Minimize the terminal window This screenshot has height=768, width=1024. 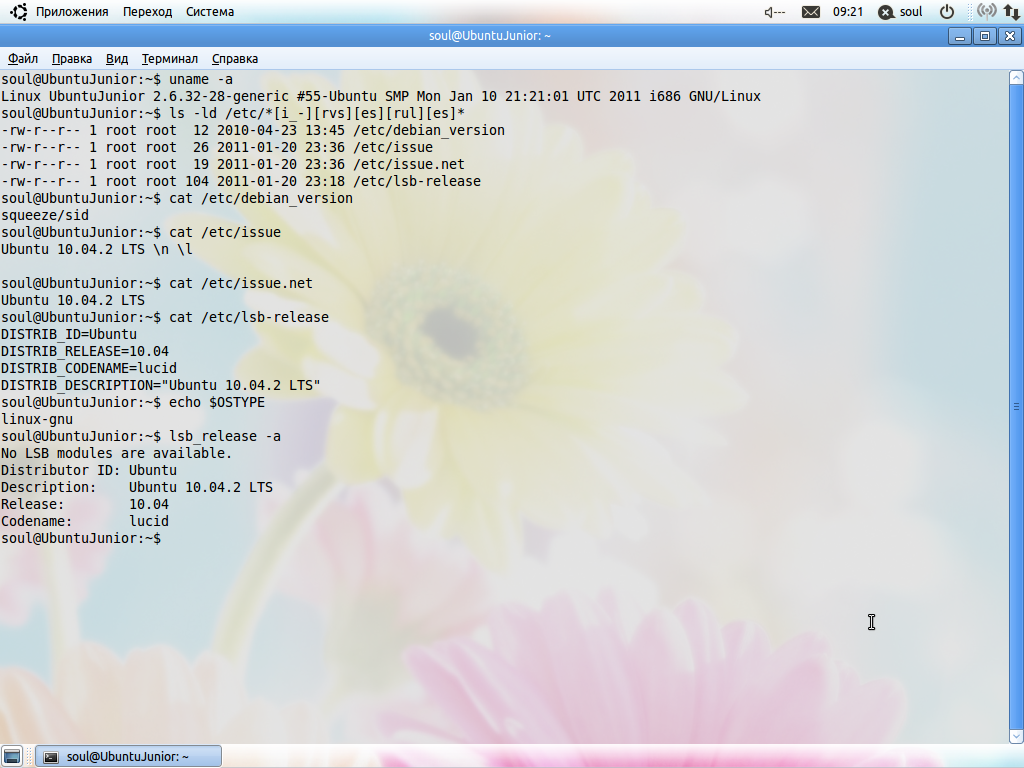pyautogui.click(x=960, y=36)
